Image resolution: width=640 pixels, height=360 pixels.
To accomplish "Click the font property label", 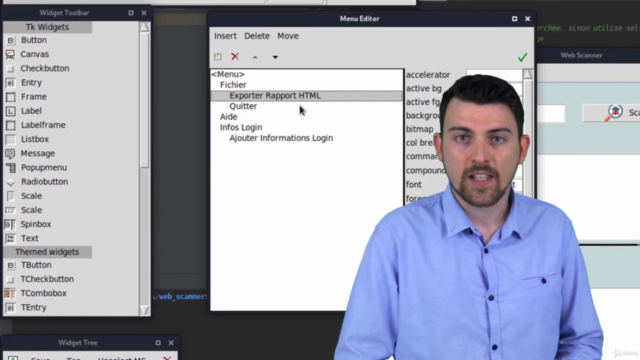I will point(413,184).
